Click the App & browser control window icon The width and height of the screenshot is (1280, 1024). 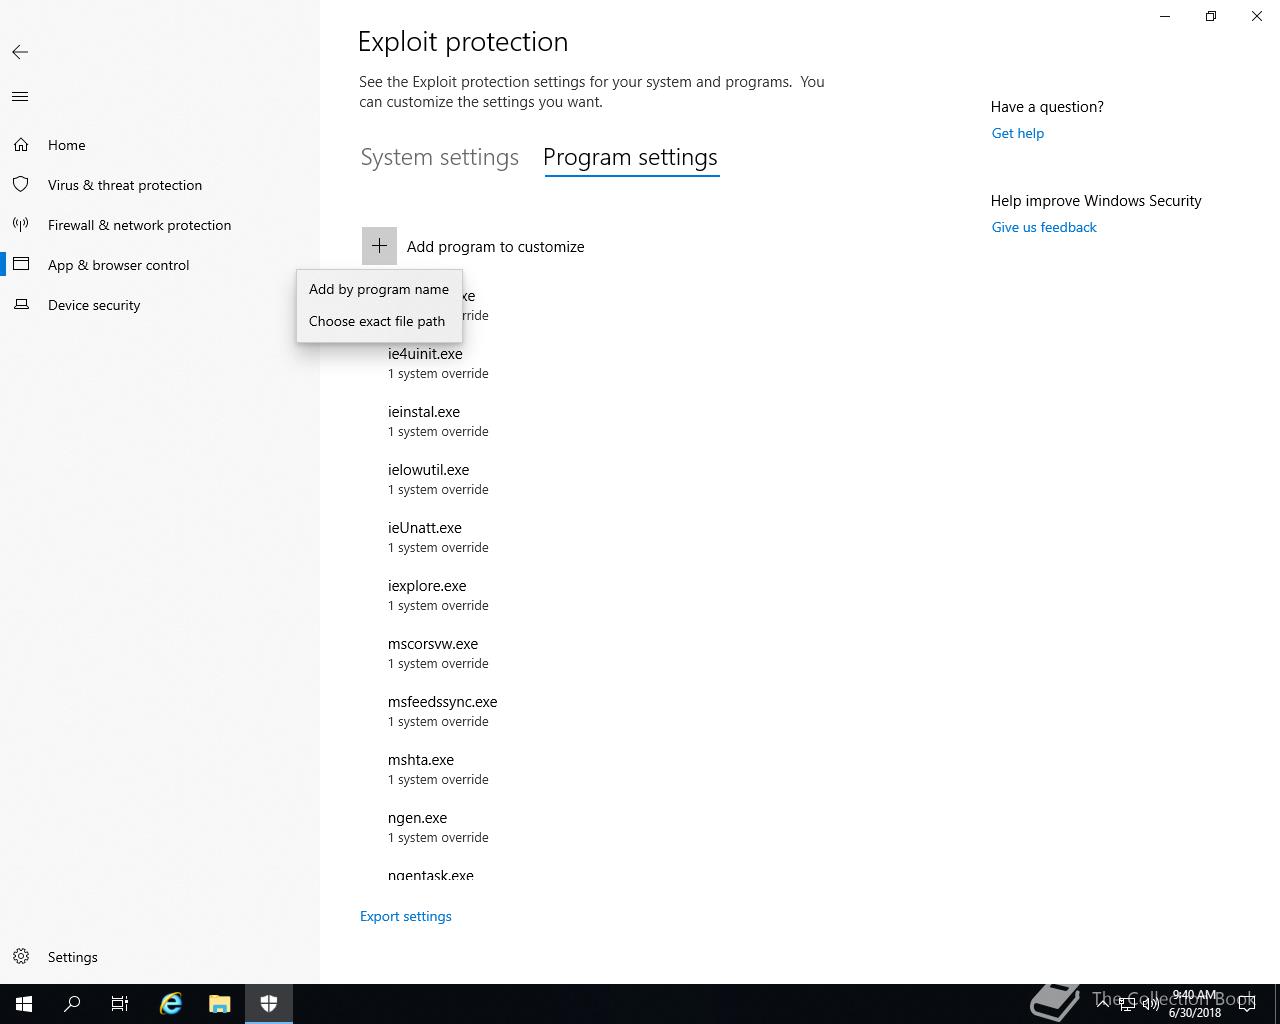coord(21,265)
